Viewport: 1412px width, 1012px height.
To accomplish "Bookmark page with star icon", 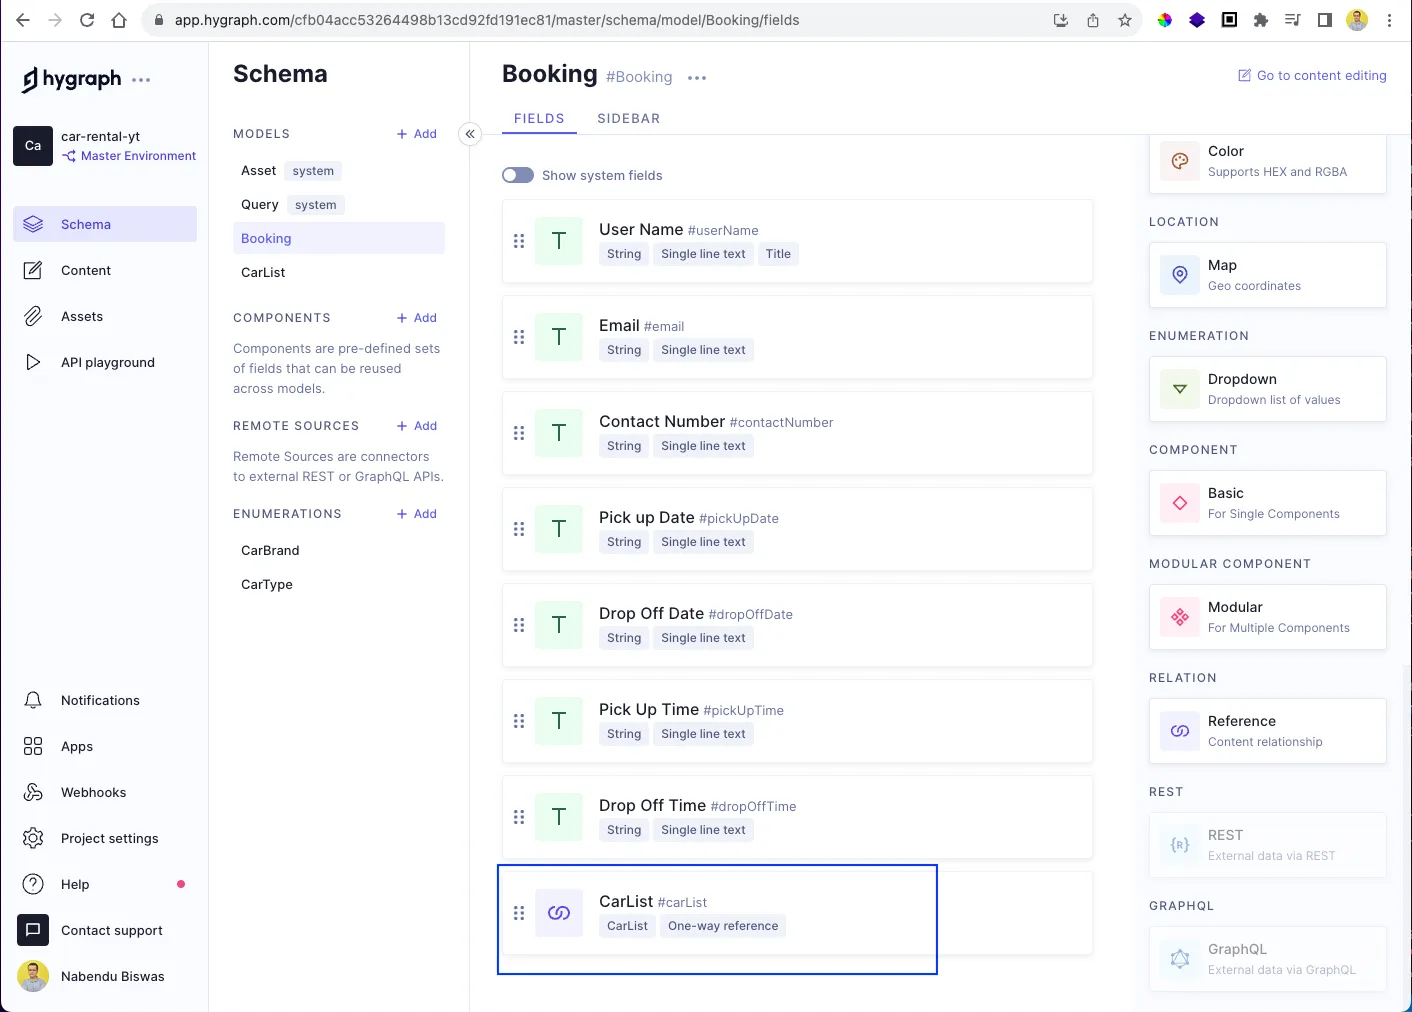I will (x=1125, y=20).
